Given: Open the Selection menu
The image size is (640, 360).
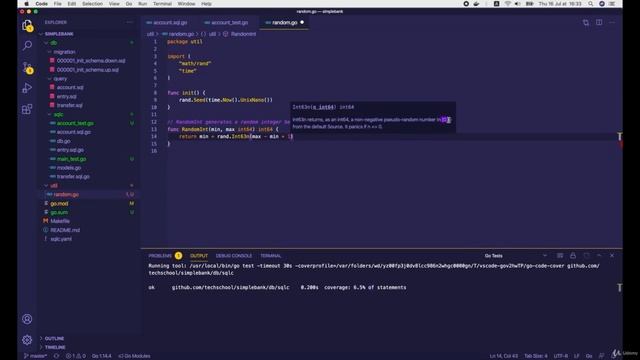Looking at the screenshot, I should coord(92,4).
